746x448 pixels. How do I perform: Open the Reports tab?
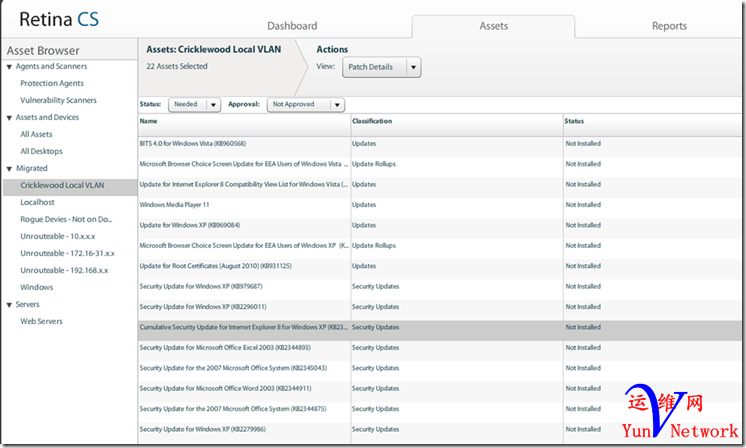(x=669, y=26)
